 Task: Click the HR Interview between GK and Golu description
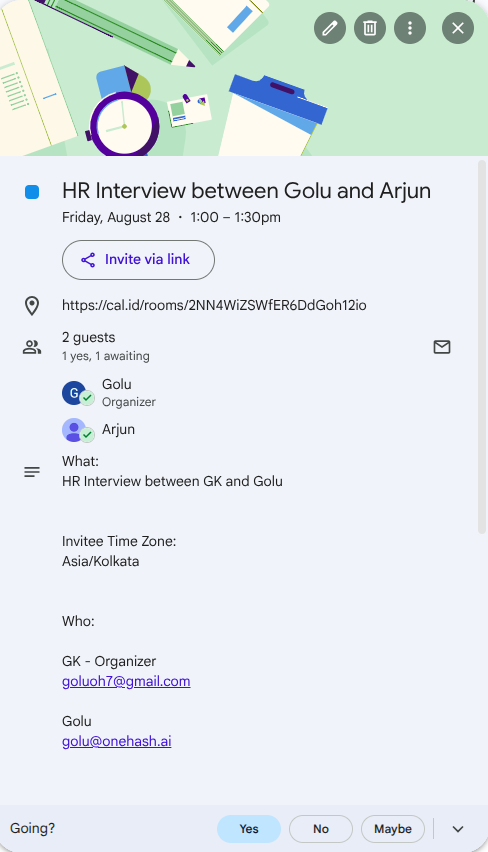[172, 481]
